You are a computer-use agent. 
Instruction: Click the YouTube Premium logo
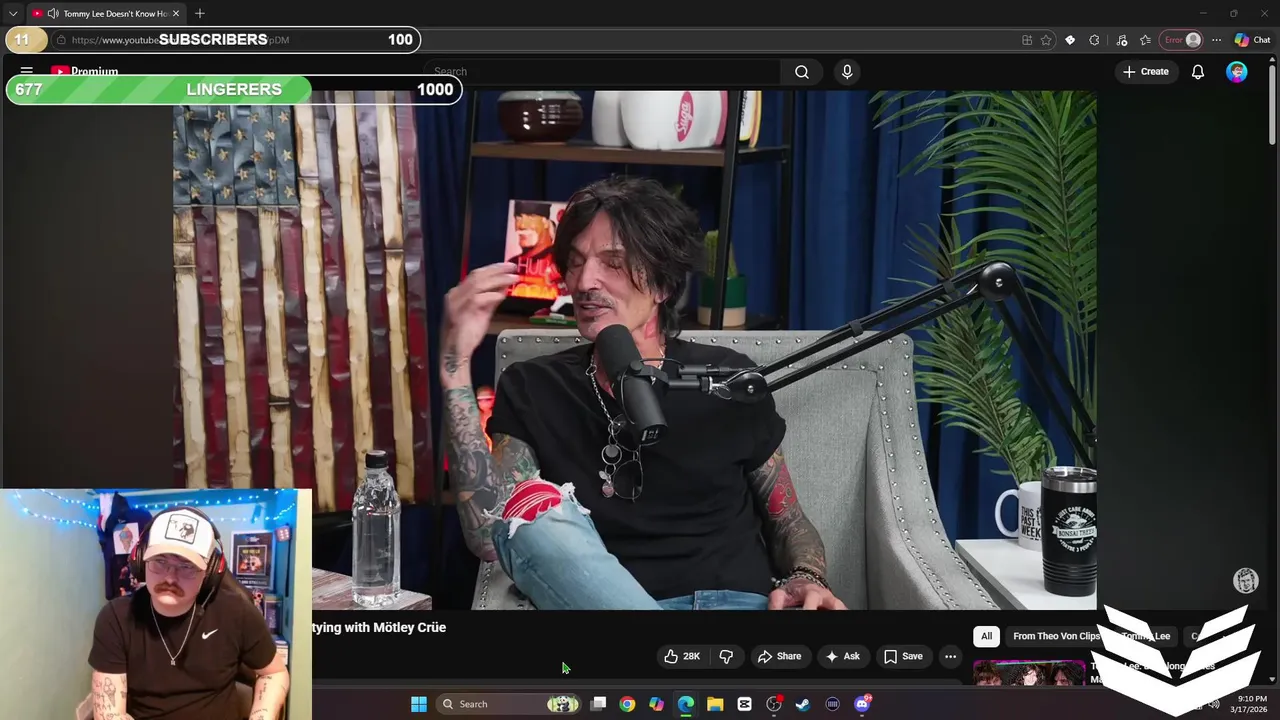84,71
